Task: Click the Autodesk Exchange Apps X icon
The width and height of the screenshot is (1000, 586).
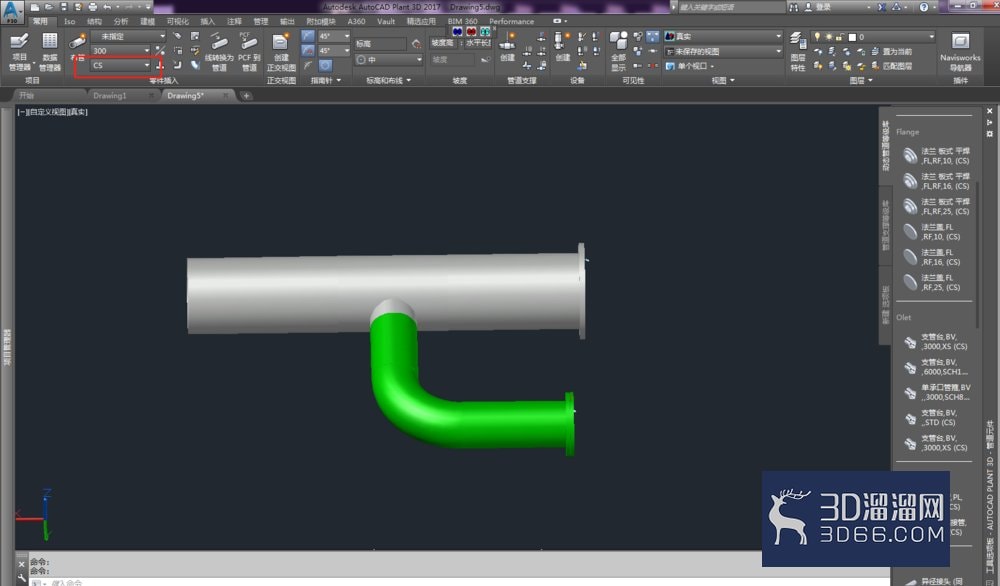Action: 881,7
